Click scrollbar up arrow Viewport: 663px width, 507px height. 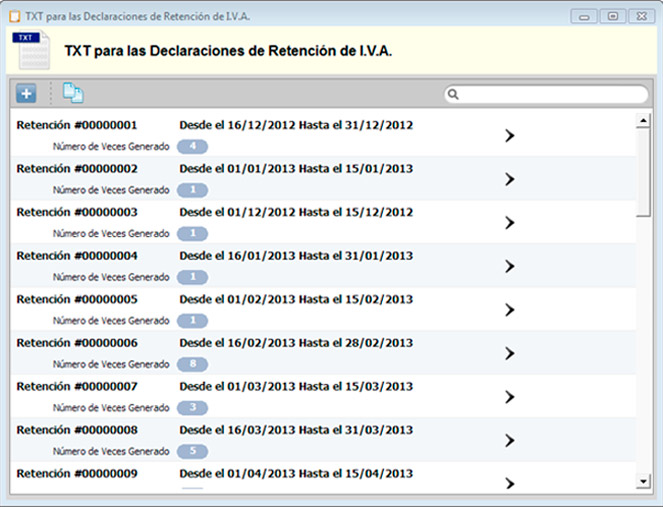[643, 121]
